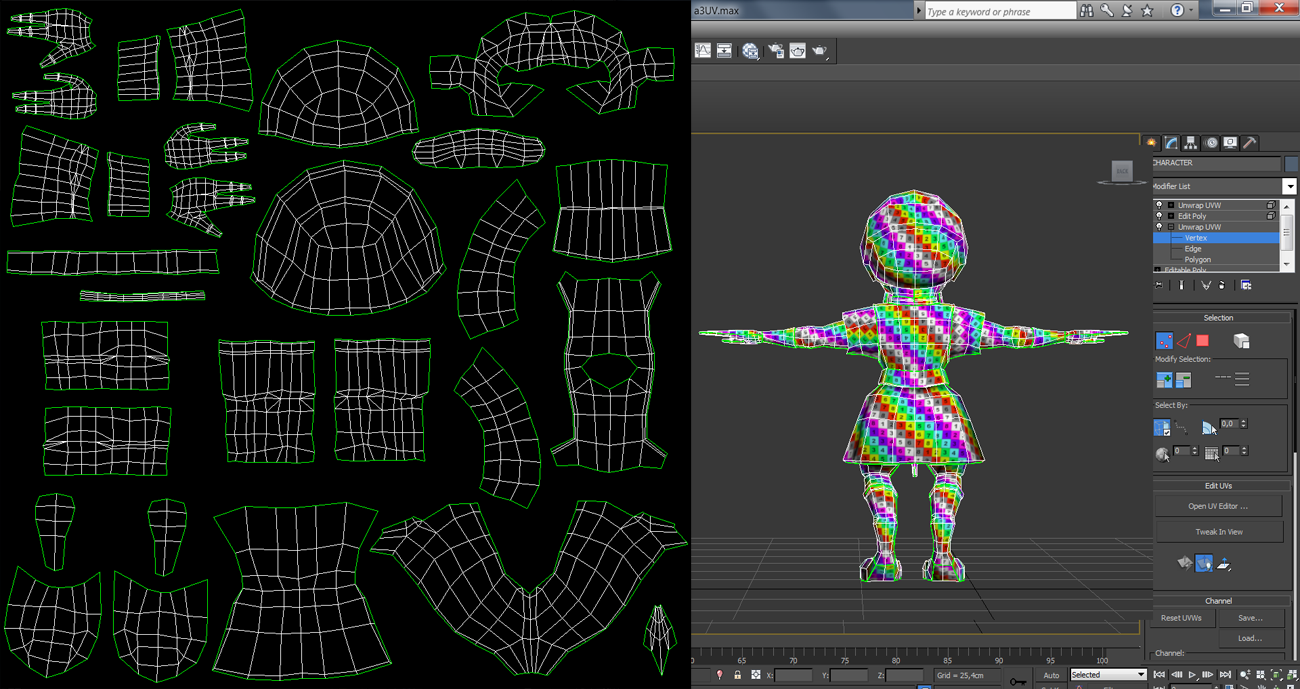Viewport: 1300px width, 689px height.
Task: Select the Vertex sub-object selection icon
Action: [x=1165, y=341]
